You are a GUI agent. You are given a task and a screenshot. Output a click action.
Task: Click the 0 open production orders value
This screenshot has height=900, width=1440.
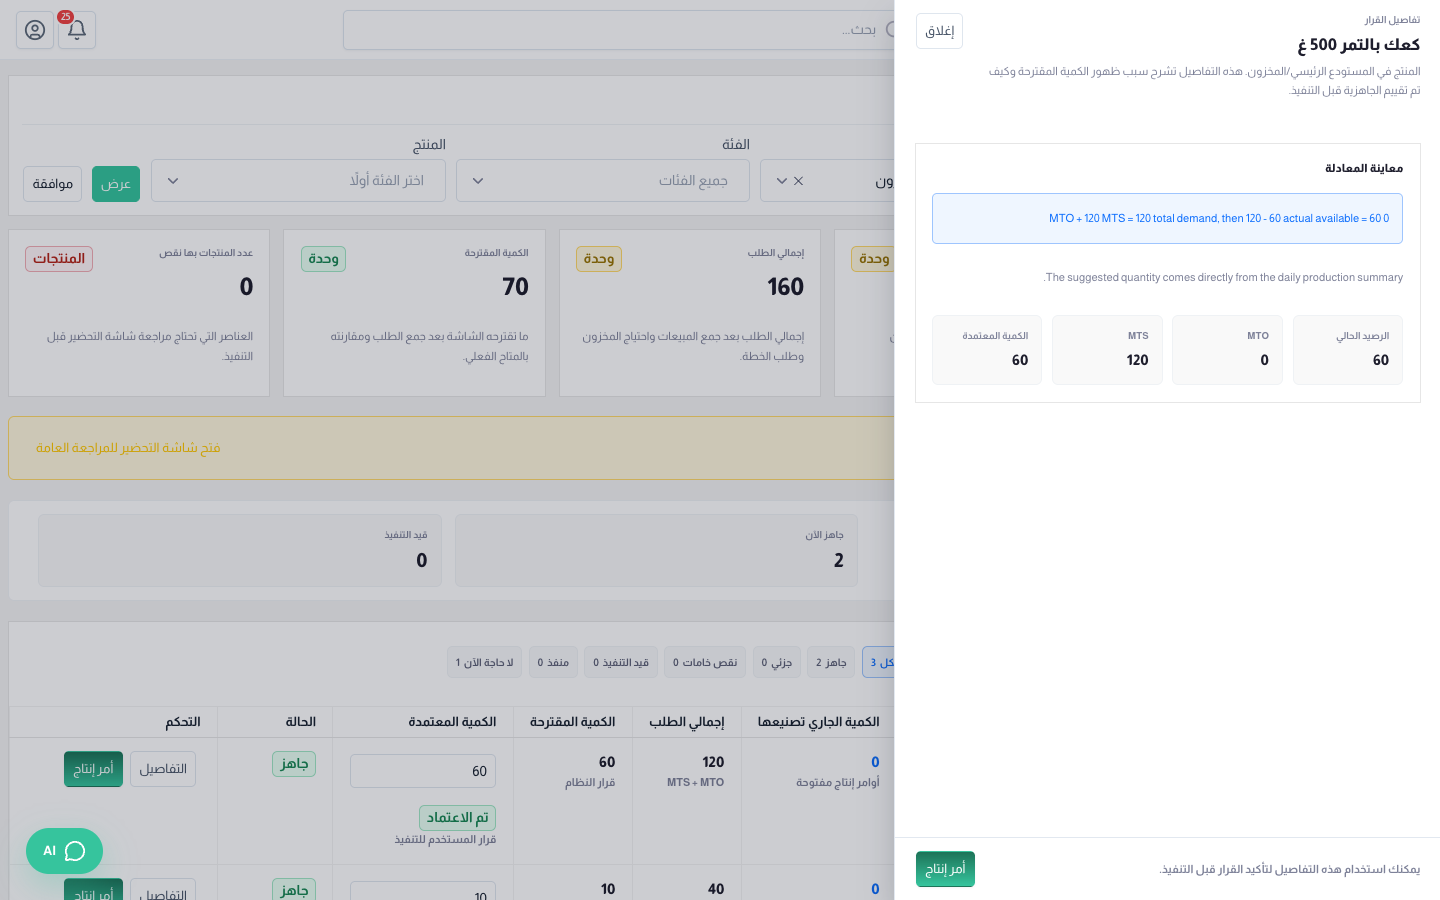pos(875,762)
